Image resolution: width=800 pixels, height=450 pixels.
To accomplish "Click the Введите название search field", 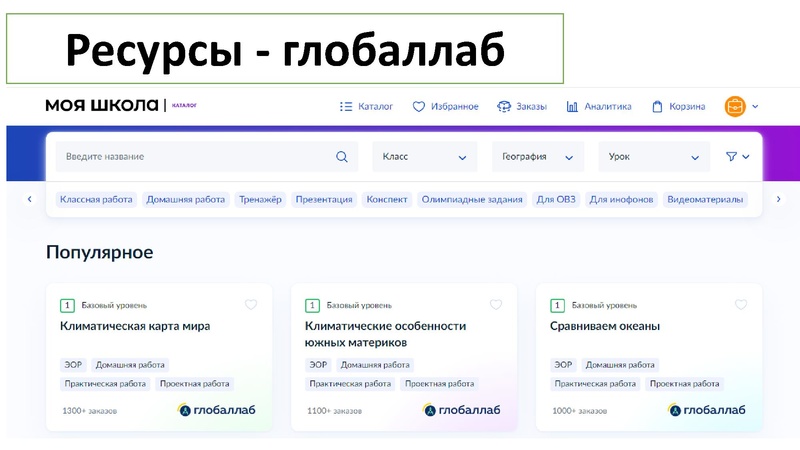I will 207,157.
